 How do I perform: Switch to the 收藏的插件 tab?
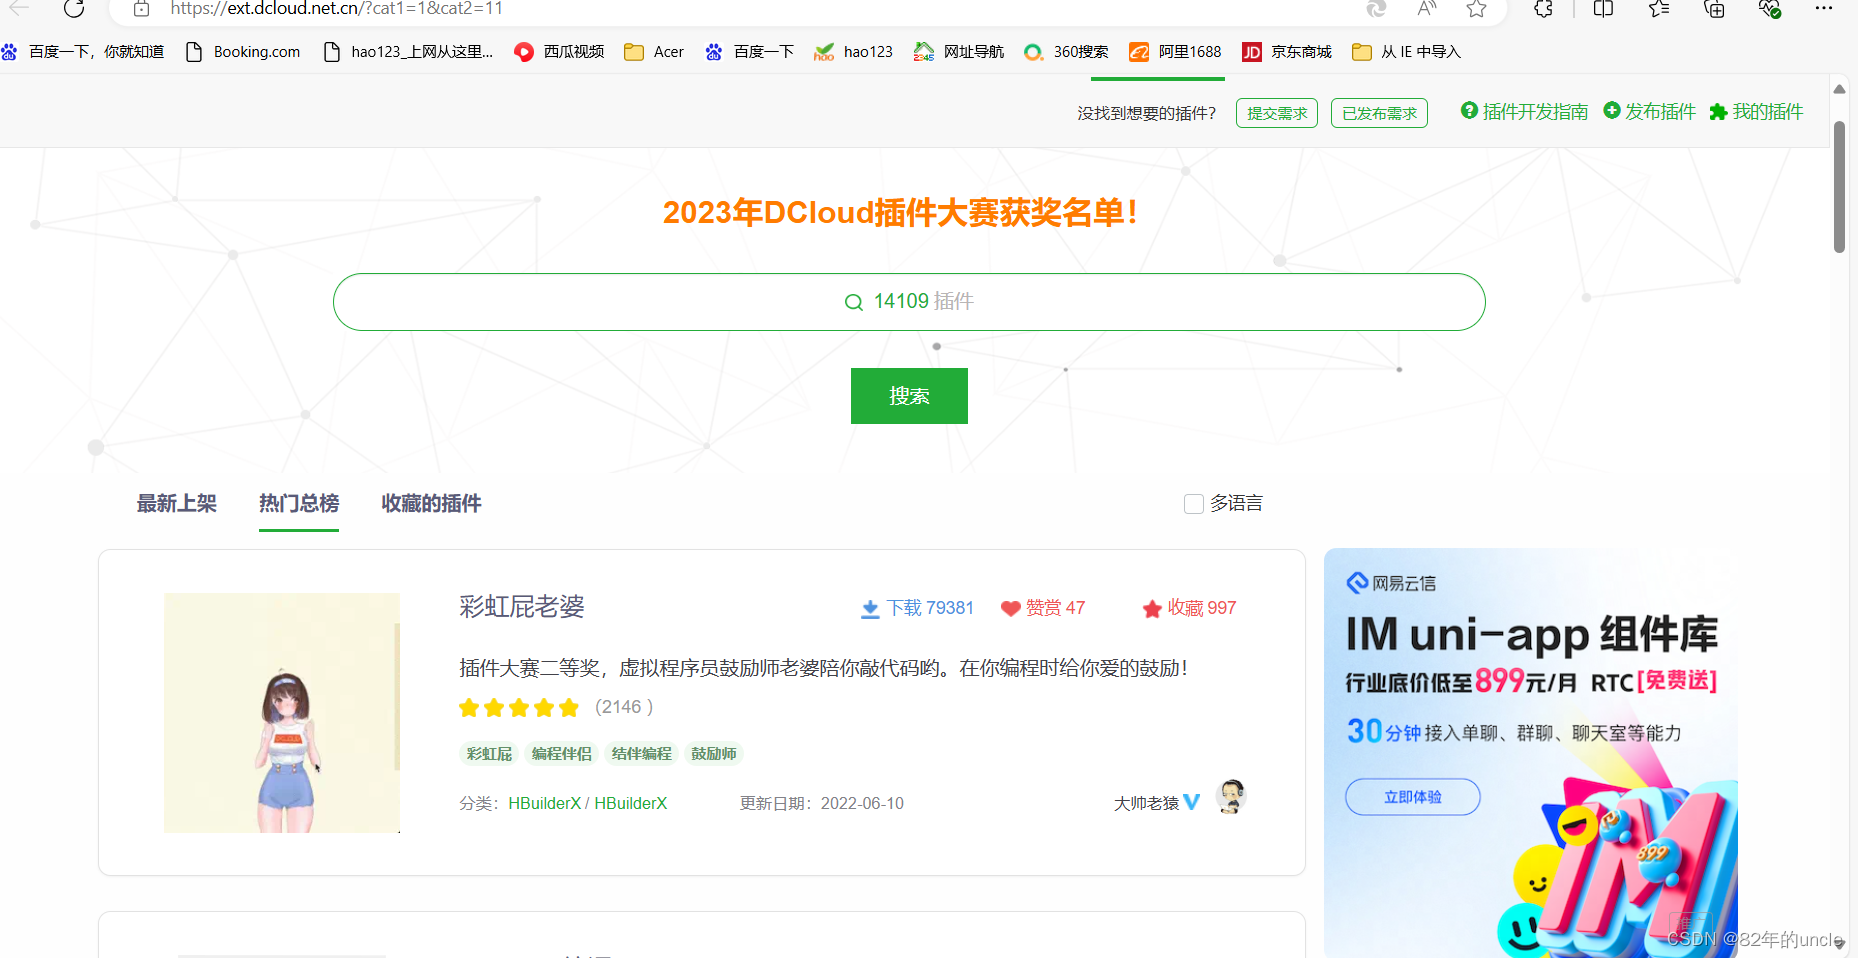point(430,504)
